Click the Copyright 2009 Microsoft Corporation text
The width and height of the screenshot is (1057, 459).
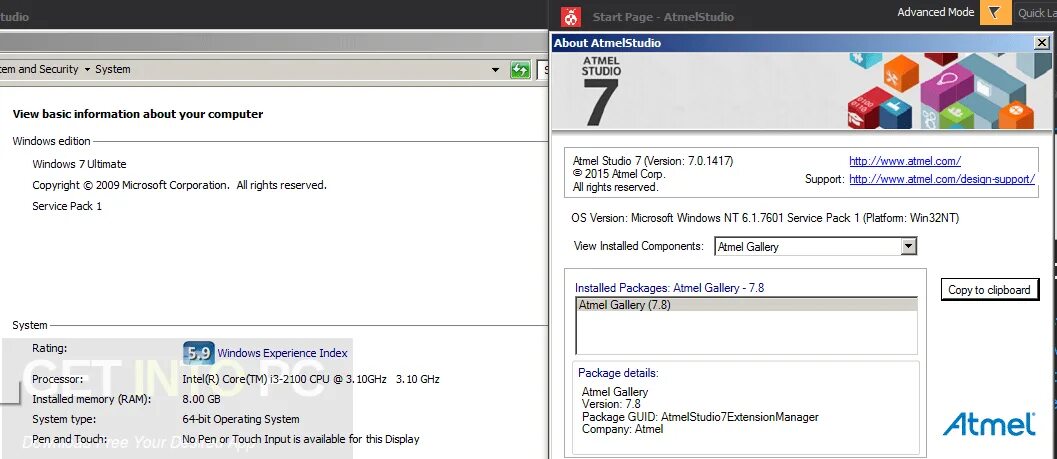pos(179,185)
